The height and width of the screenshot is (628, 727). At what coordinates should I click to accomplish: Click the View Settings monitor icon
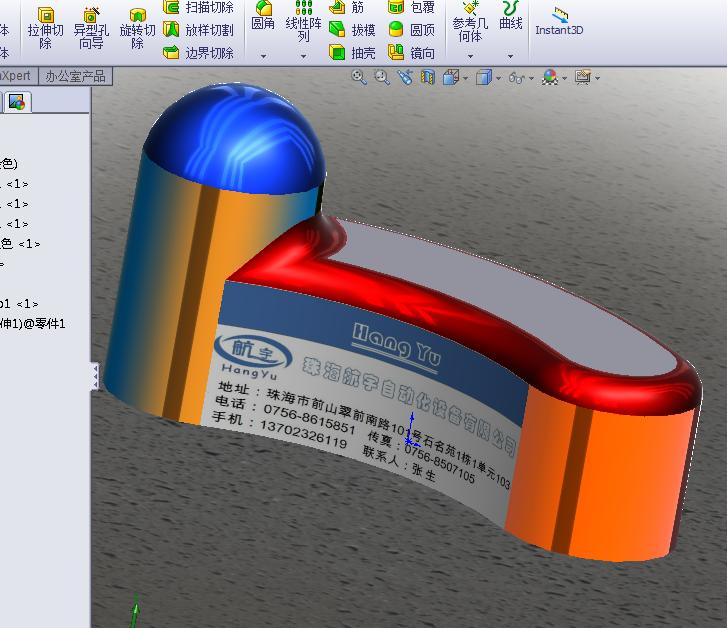coord(583,77)
